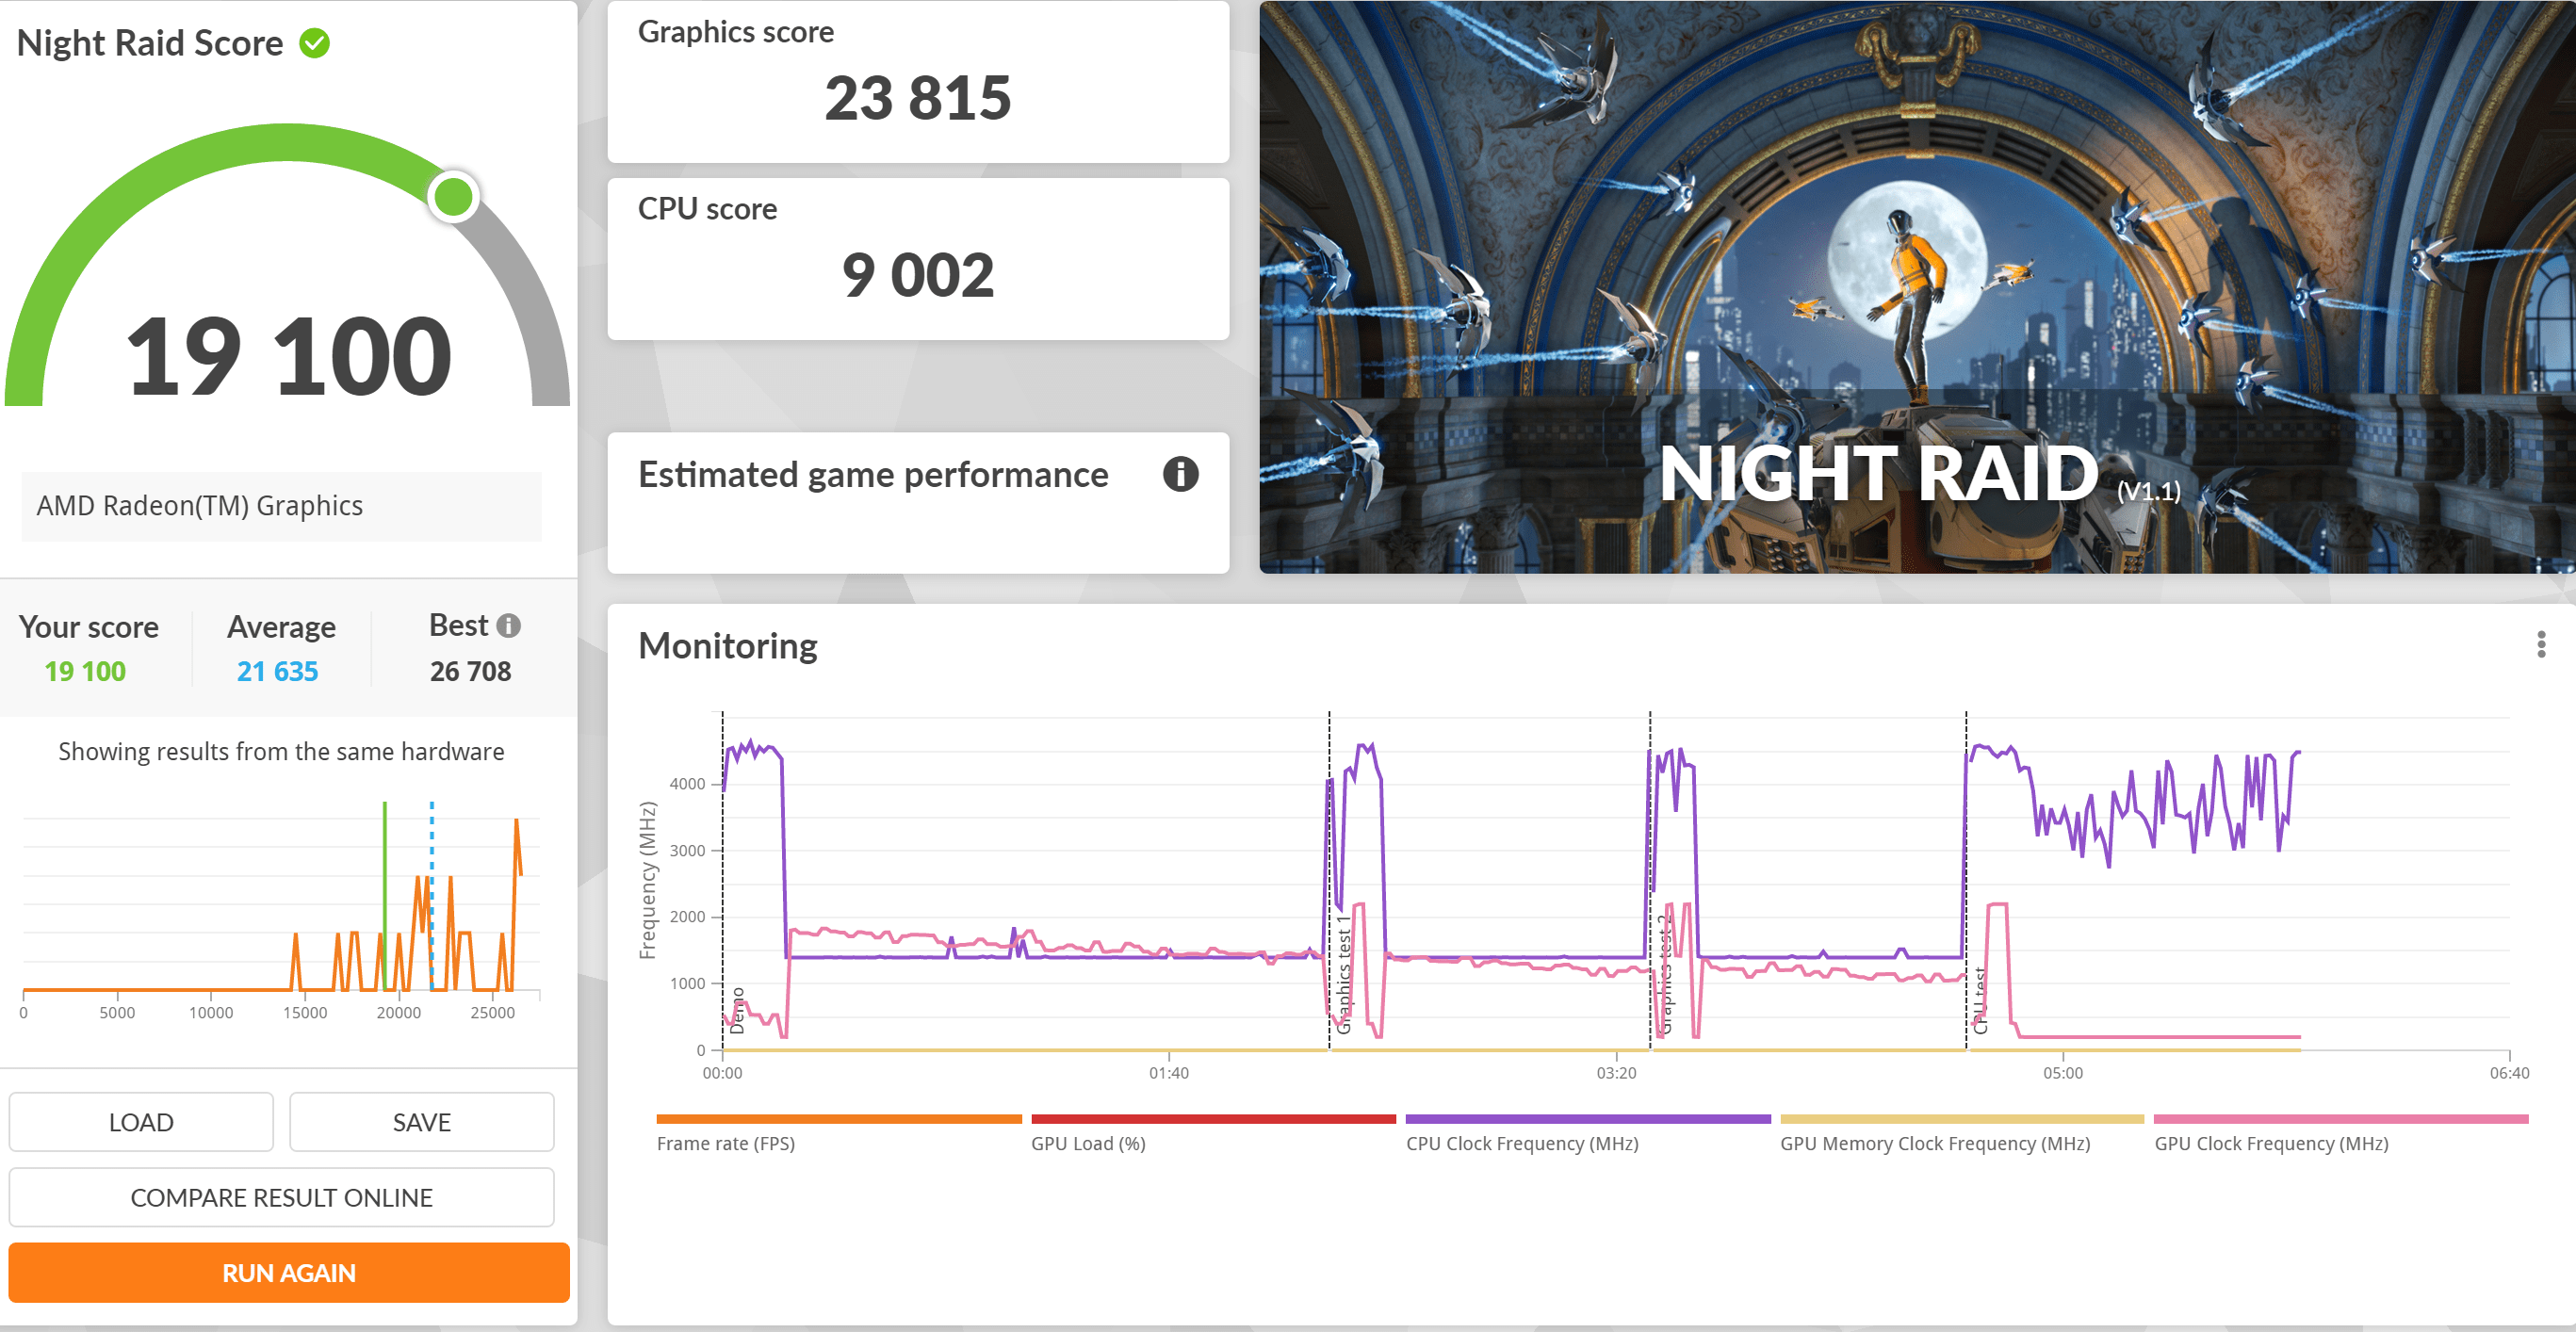The image size is (2576, 1332).
Task: Click the orange RUN AGAIN button
Action: tap(289, 1273)
